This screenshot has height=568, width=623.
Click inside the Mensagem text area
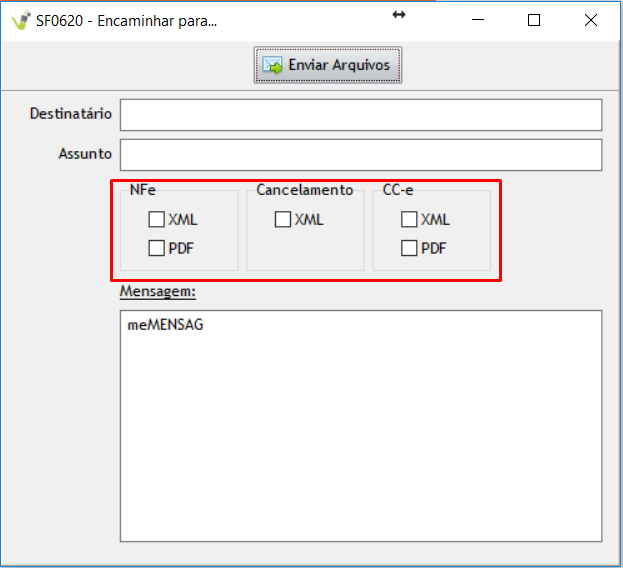click(360, 425)
